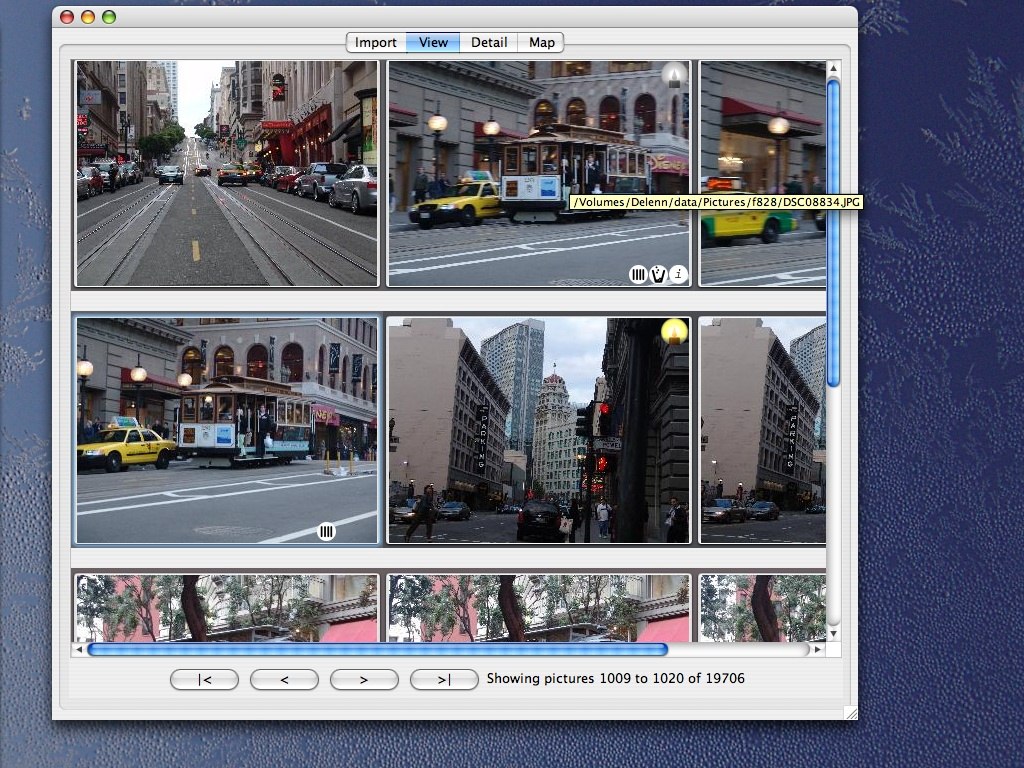This screenshot has height=768, width=1024.
Task: Select the middle tree and pink awning thumbnail
Action: click(x=539, y=608)
